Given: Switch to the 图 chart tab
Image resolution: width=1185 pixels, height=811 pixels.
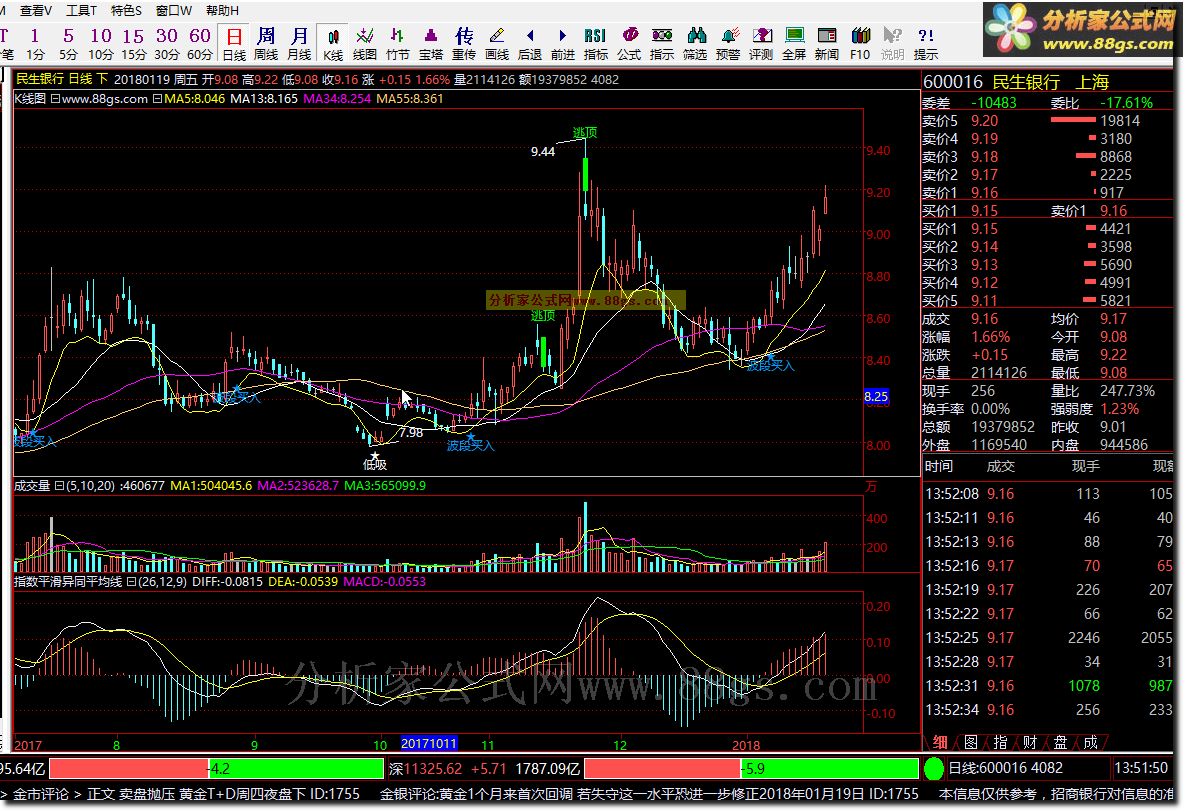Looking at the screenshot, I should tap(971, 742).
